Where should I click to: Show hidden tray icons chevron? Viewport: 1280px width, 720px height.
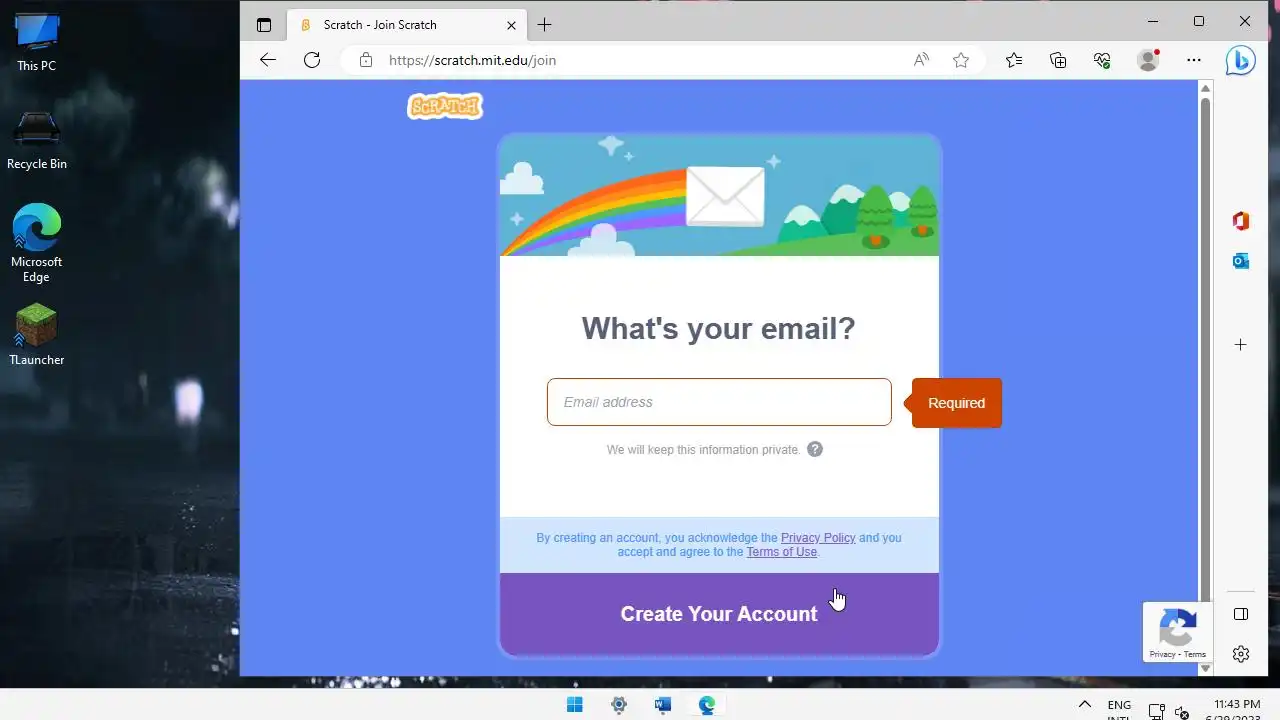1084,705
